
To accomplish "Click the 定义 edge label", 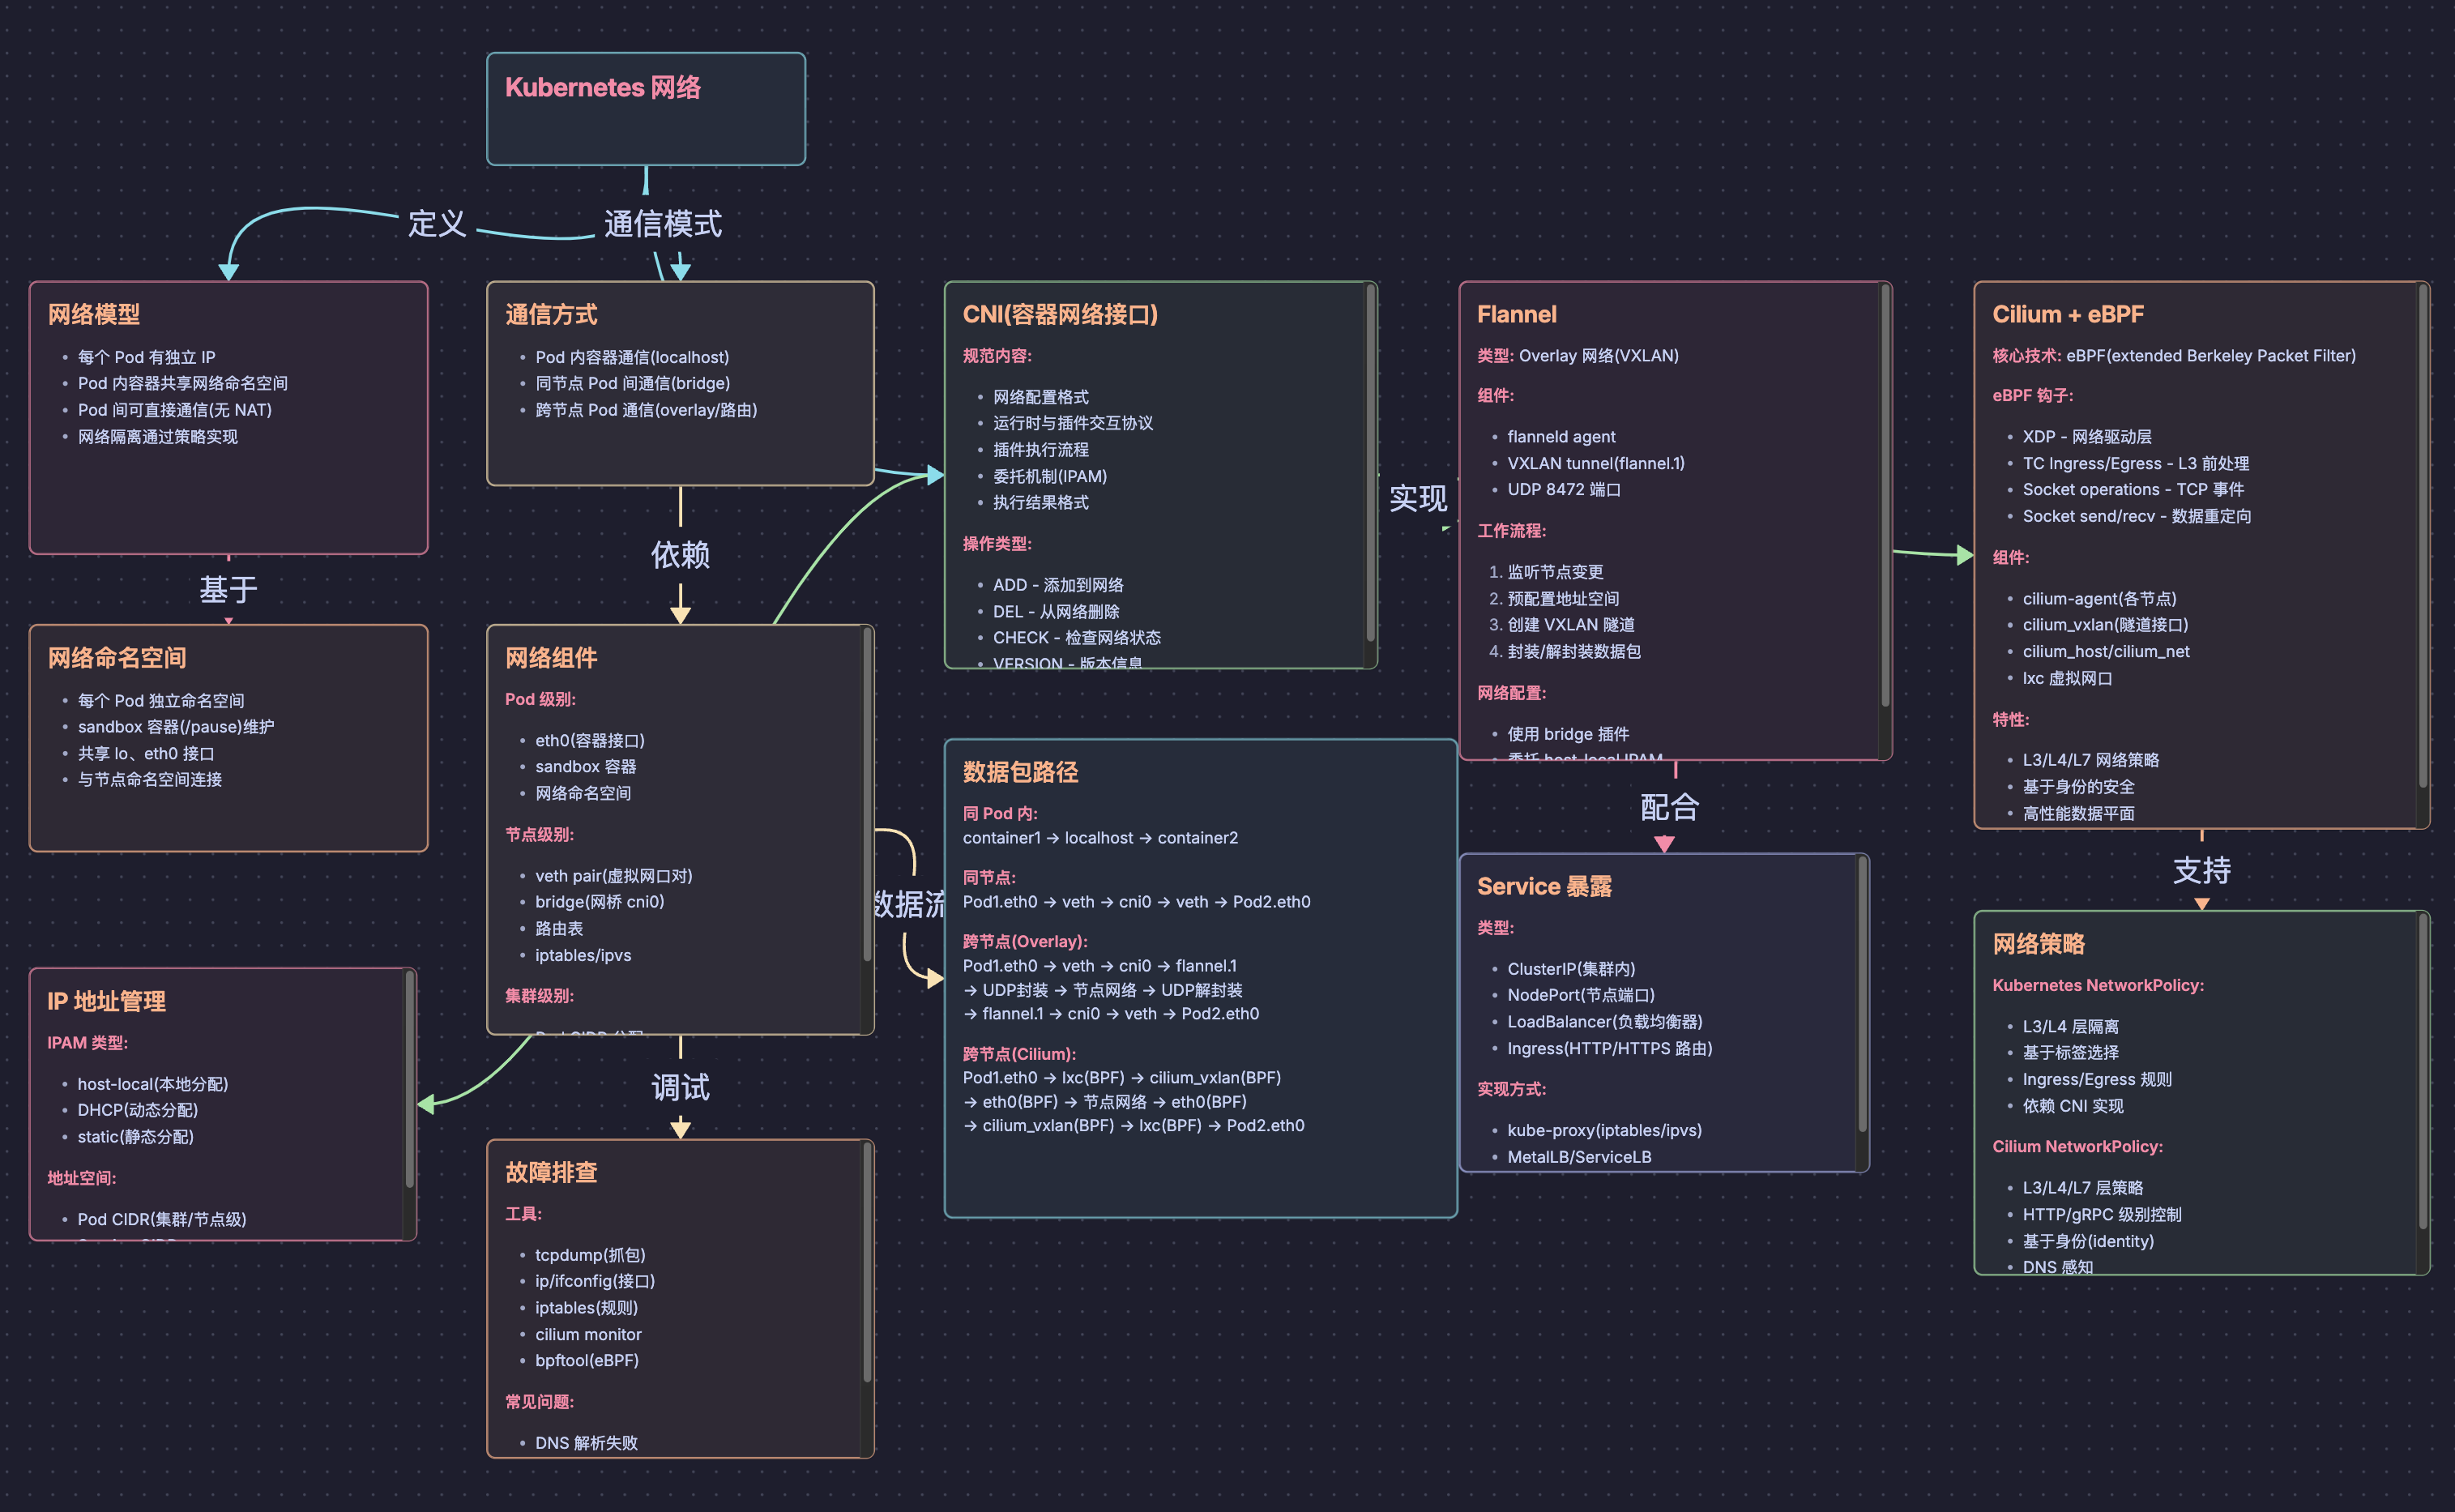I will [437, 223].
